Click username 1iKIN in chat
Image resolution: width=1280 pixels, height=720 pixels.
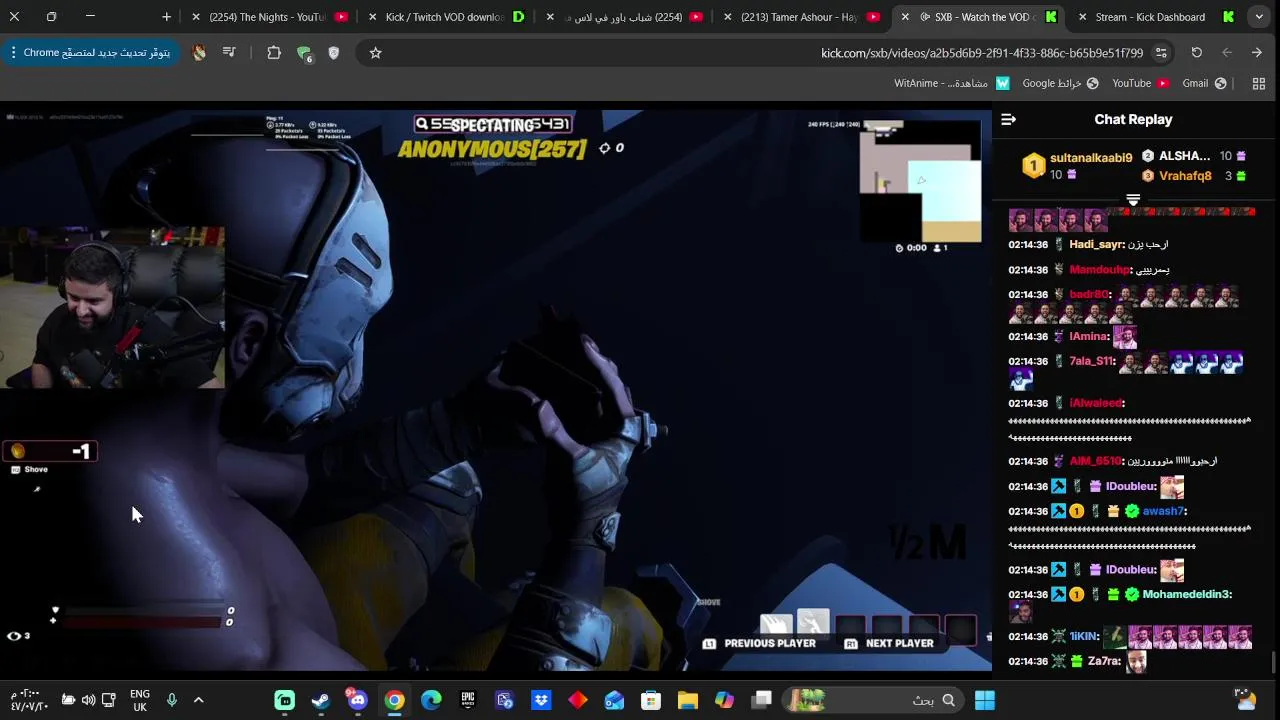(x=1083, y=636)
